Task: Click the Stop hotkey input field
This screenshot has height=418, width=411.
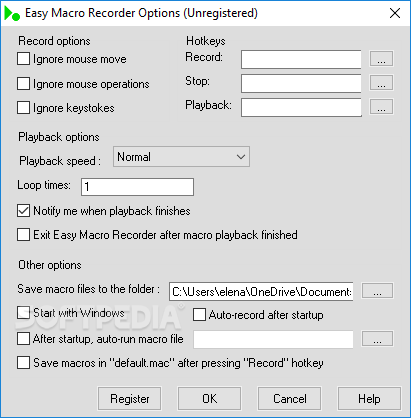Action: coord(301,83)
